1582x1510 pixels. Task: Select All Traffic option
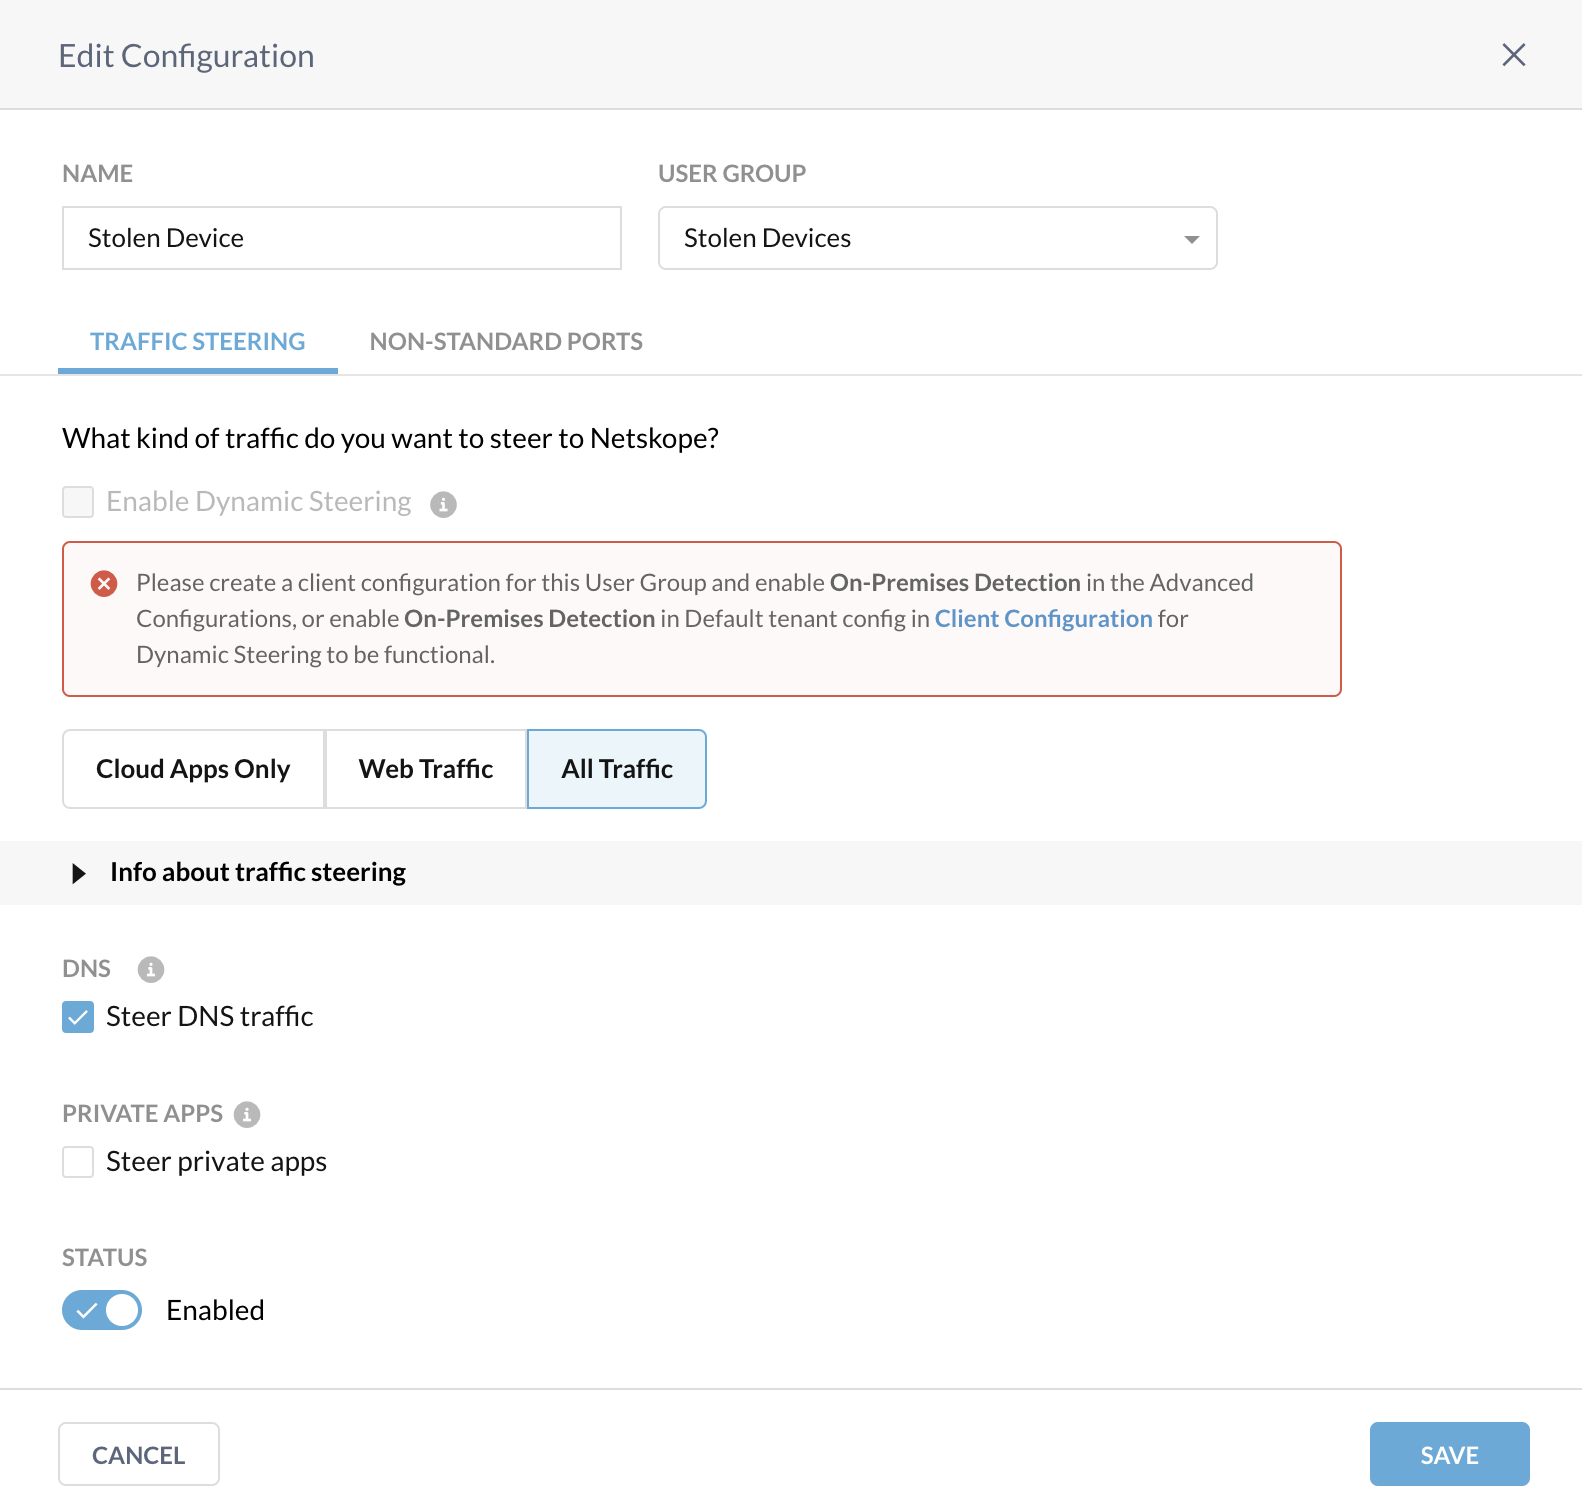point(617,769)
